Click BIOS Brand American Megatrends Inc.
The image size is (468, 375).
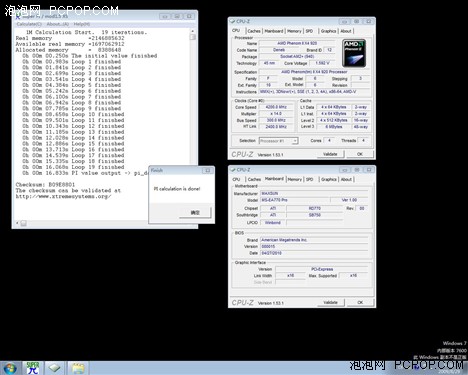314,240
